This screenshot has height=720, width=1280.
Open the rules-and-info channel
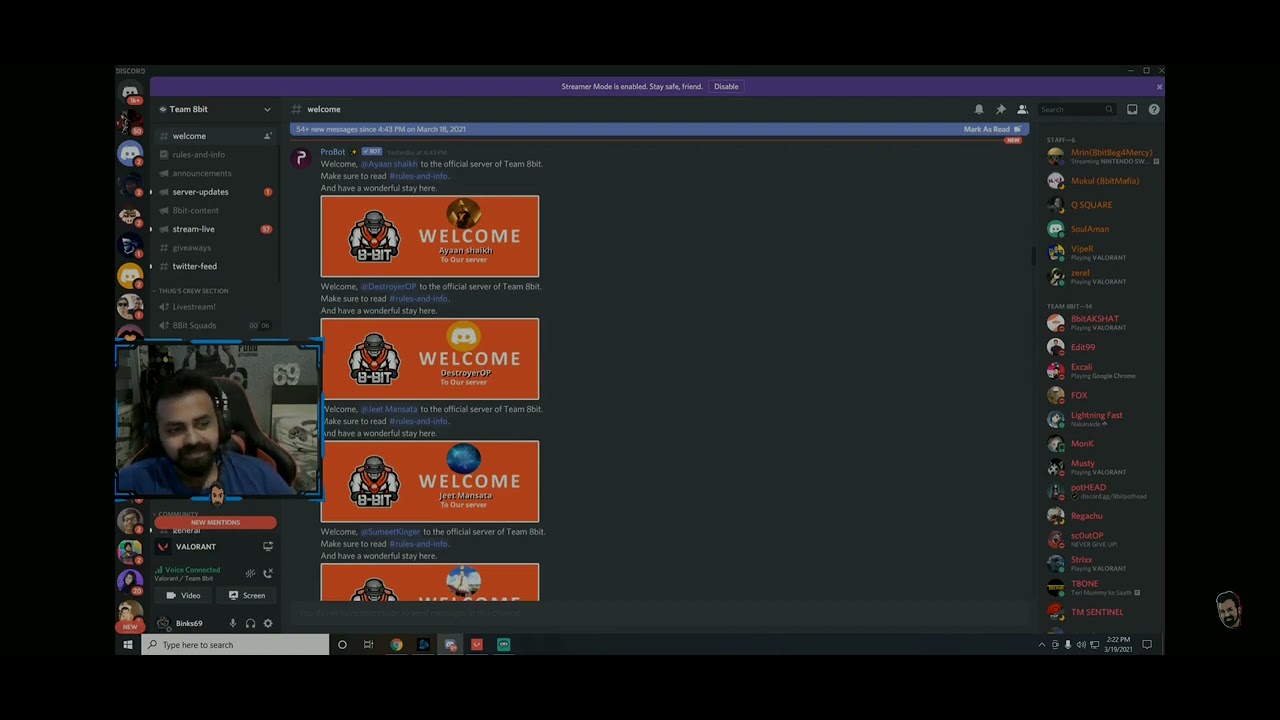tap(214, 155)
